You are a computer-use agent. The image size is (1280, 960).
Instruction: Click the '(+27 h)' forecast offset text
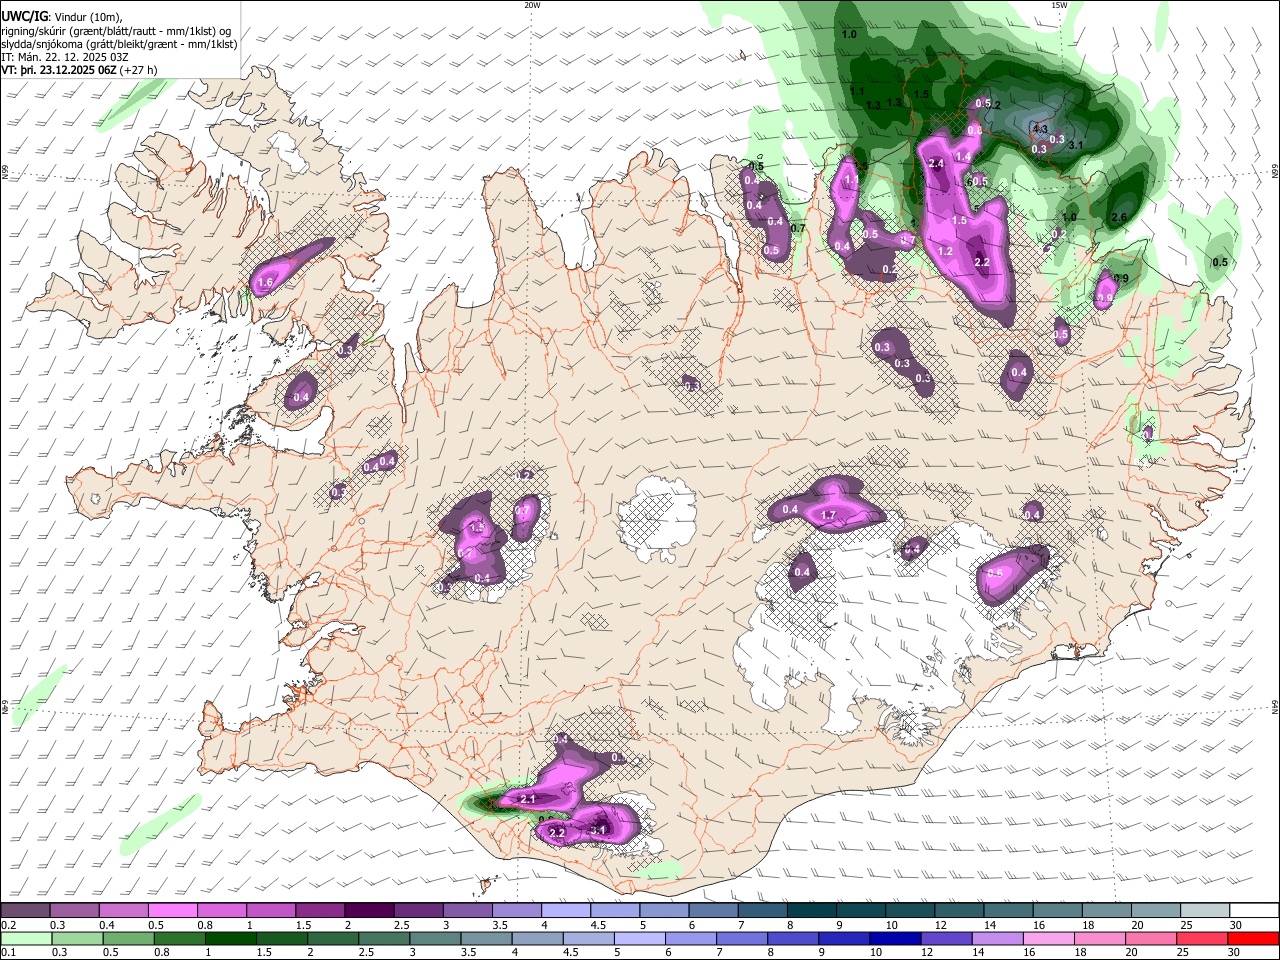(138, 71)
